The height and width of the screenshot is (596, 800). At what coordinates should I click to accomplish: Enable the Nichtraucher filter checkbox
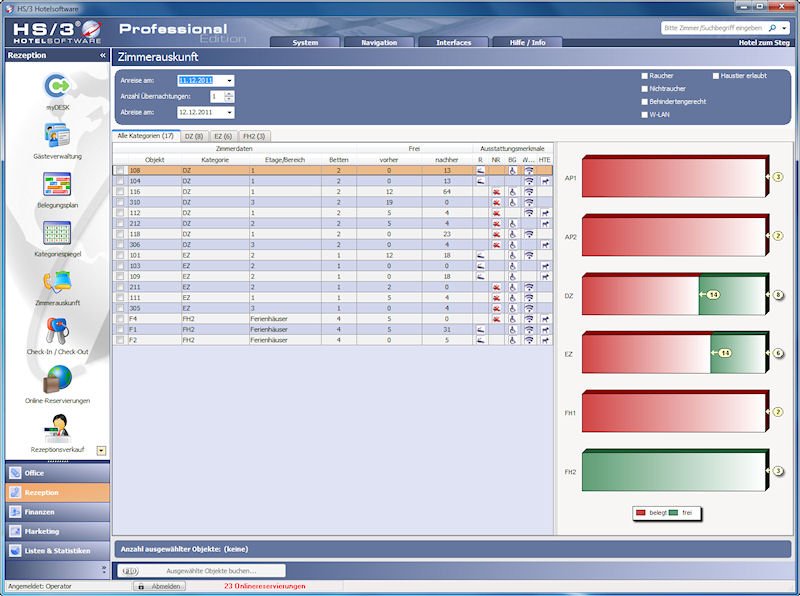[x=644, y=89]
